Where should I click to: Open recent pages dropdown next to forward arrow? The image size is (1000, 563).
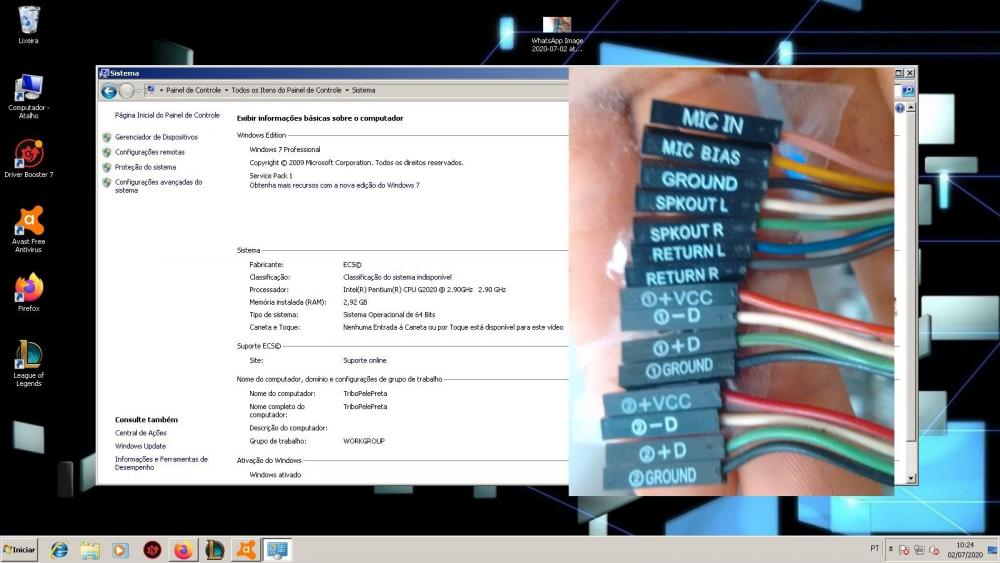tap(138, 91)
